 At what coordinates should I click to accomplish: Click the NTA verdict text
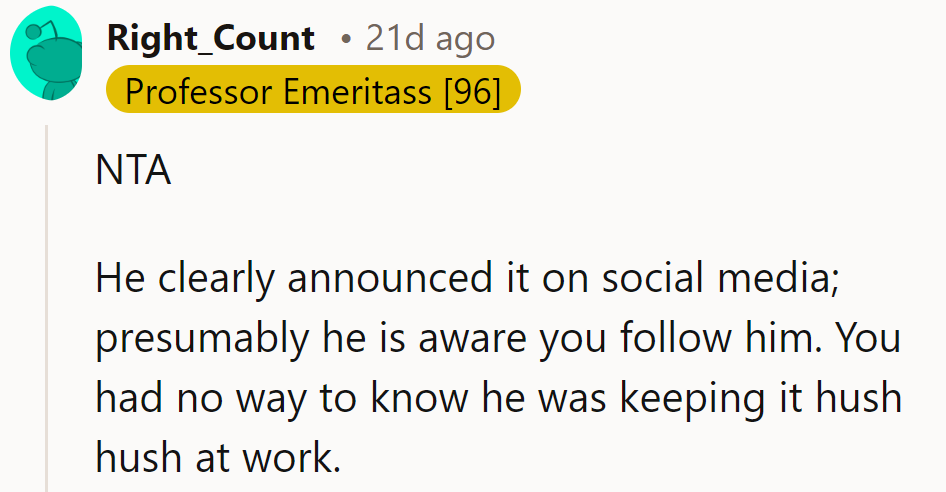[x=134, y=171]
